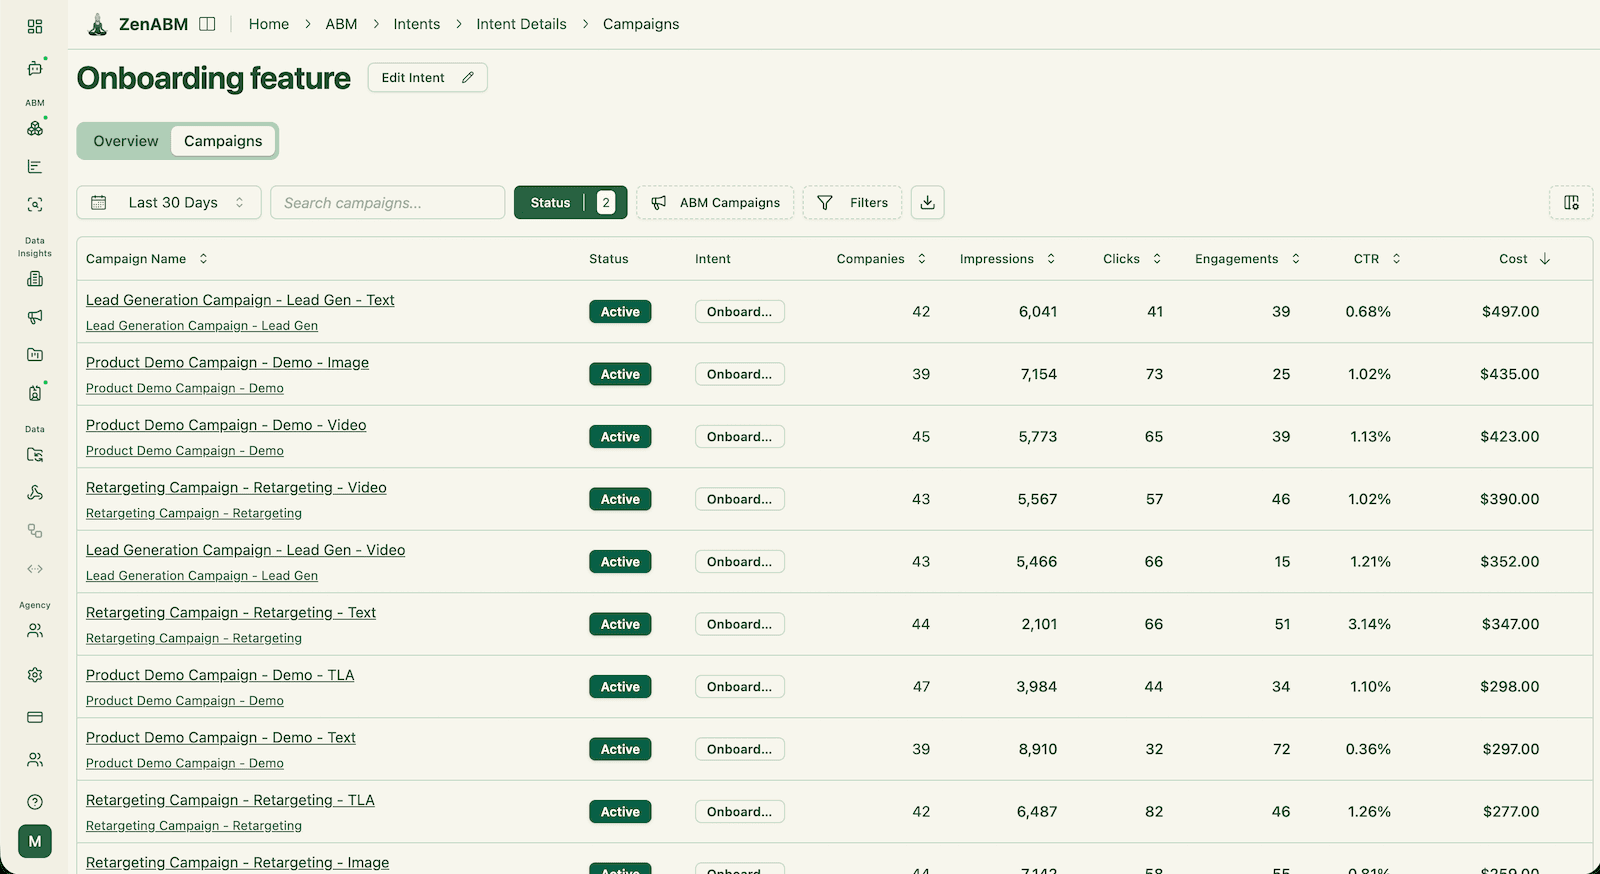
Task: Open the Last 30 Days date dropdown
Action: 169,202
